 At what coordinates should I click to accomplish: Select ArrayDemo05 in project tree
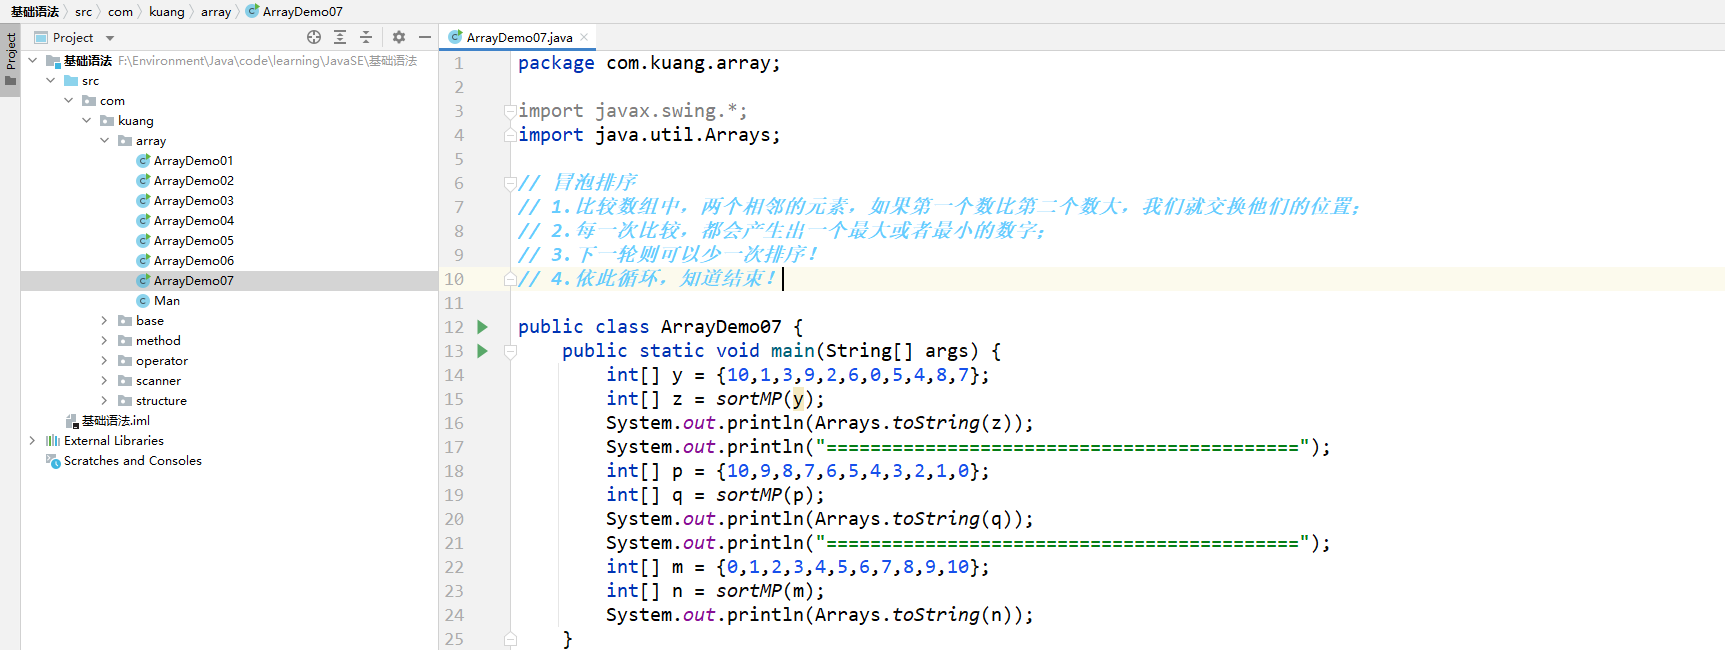click(x=193, y=241)
